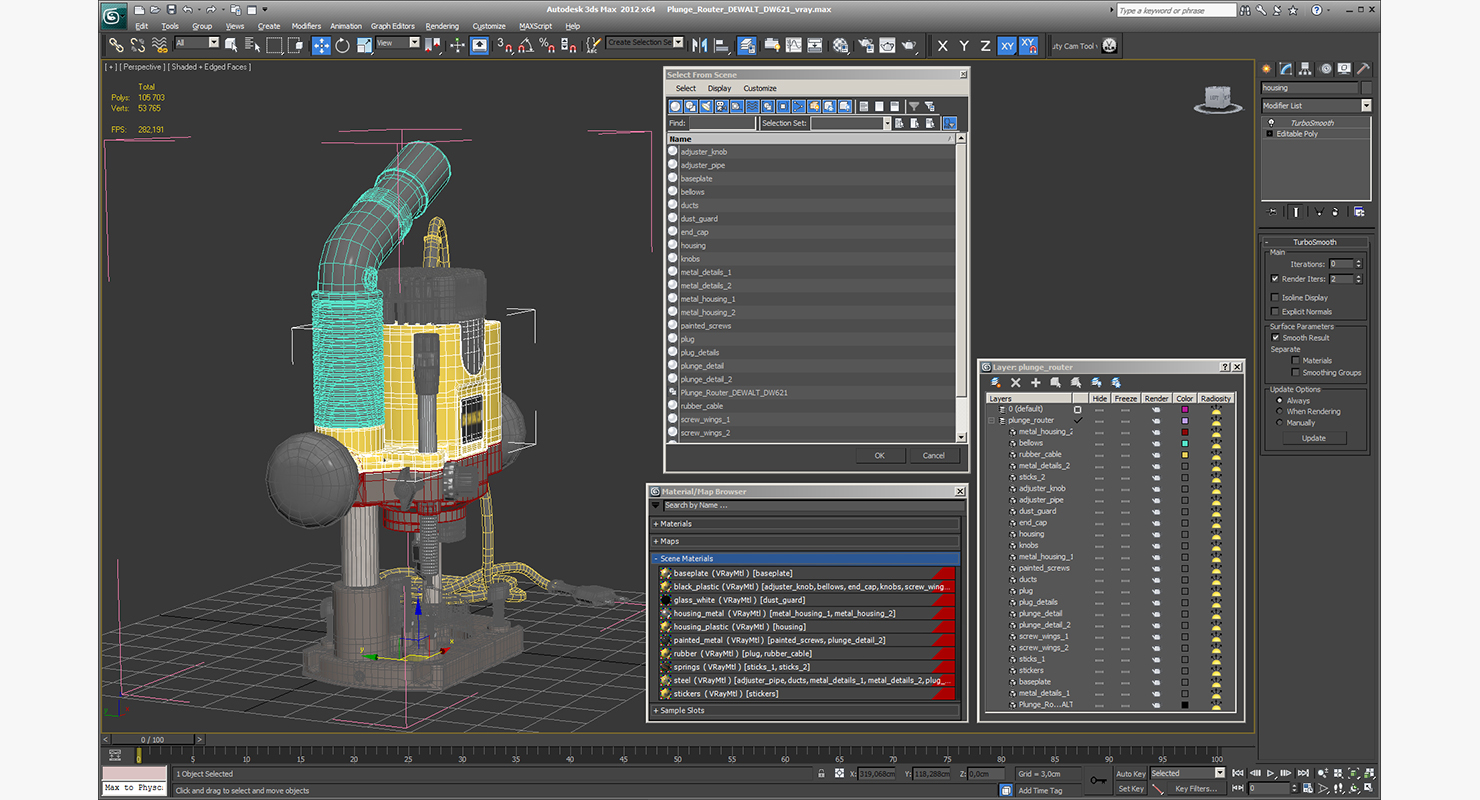Open Customize menu in Select From Scene
The height and width of the screenshot is (800, 1480).
point(760,88)
